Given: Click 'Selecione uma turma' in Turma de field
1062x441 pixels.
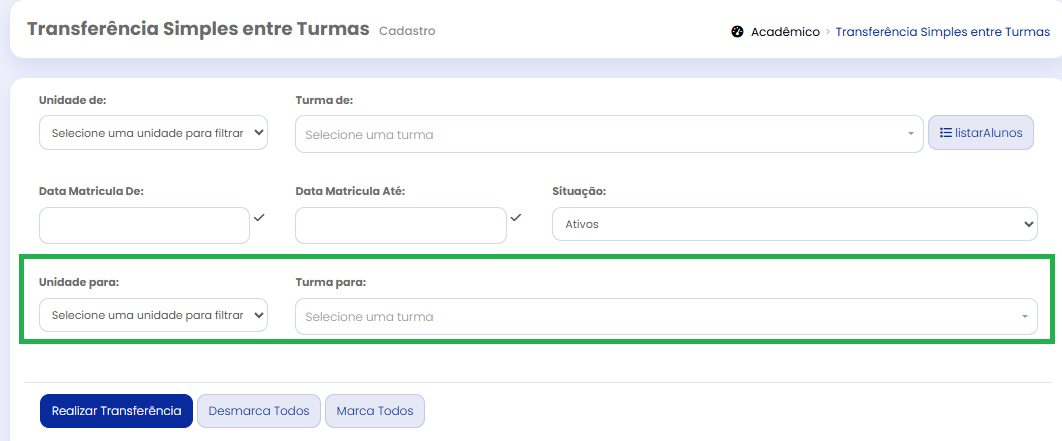Looking at the screenshot, I should 370,135.
